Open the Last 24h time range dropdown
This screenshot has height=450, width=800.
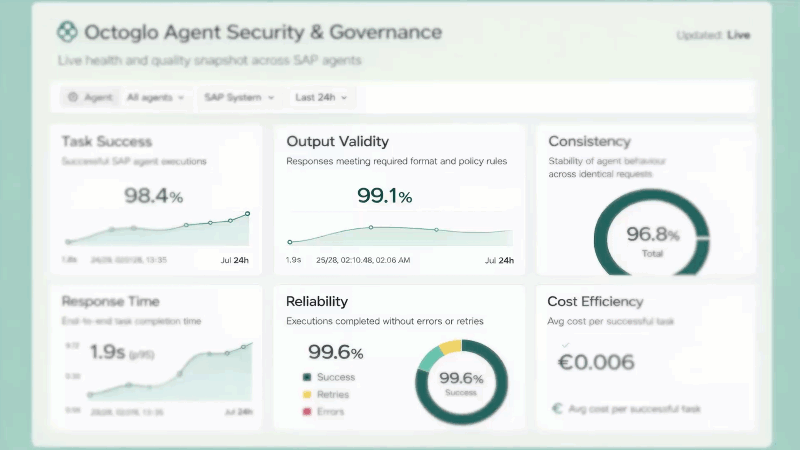pyautogui.click(x=321, y=97)
